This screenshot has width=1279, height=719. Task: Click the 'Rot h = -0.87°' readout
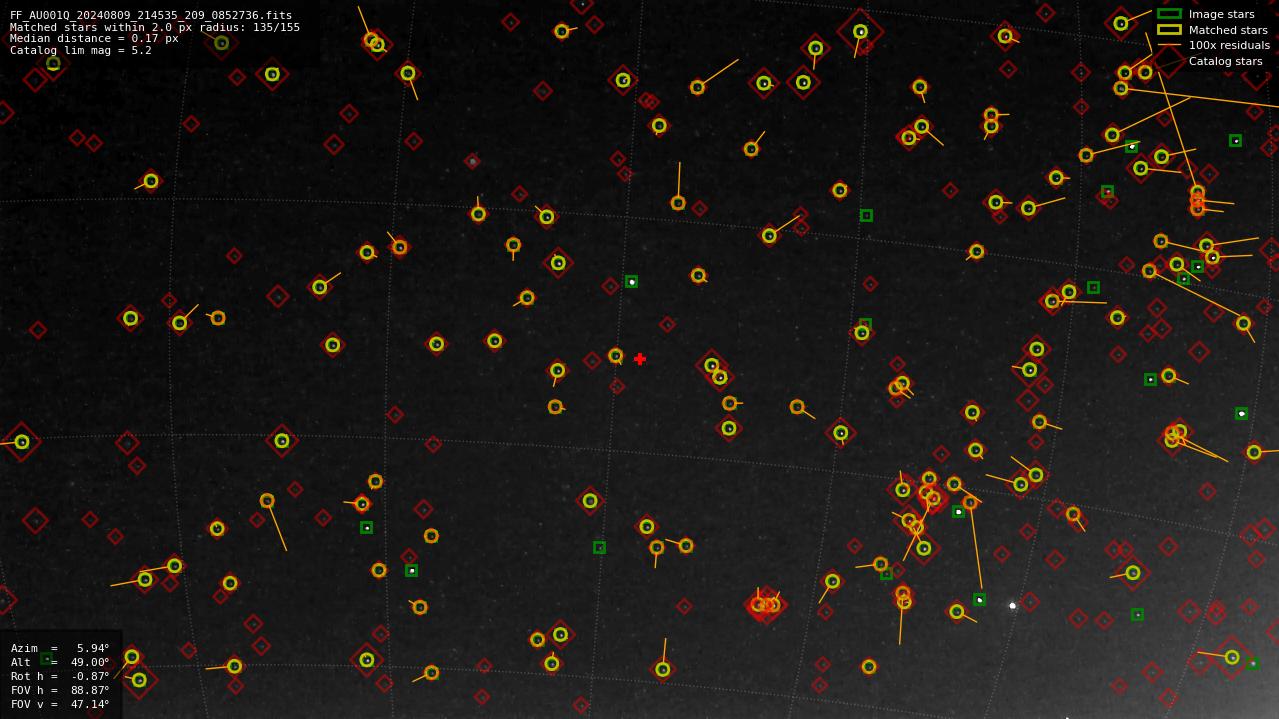click(60, 676)
